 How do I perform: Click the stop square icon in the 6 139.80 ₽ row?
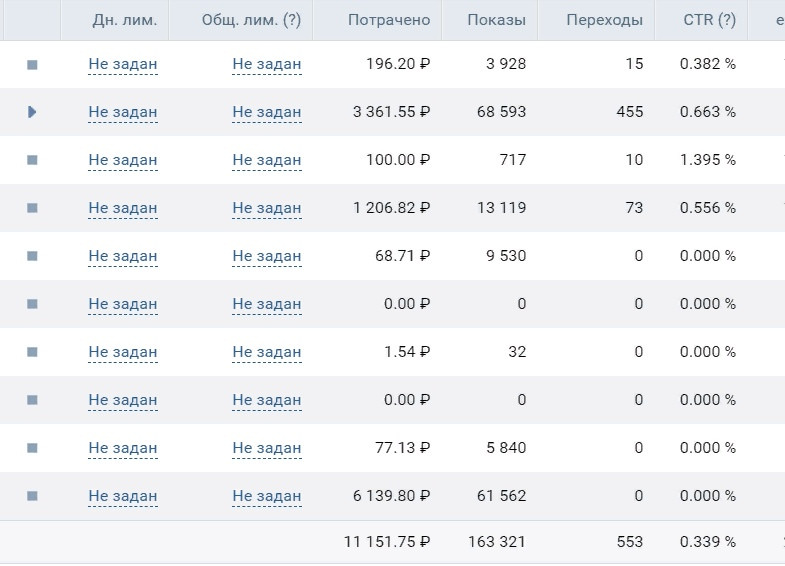coord(32,496)
